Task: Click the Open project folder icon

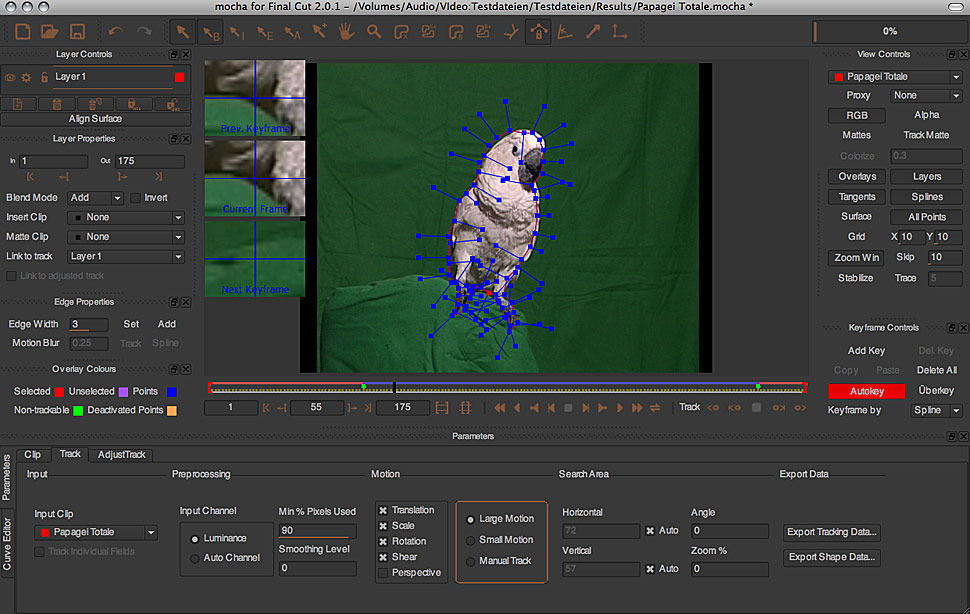Action: click(x=50, y=32)
